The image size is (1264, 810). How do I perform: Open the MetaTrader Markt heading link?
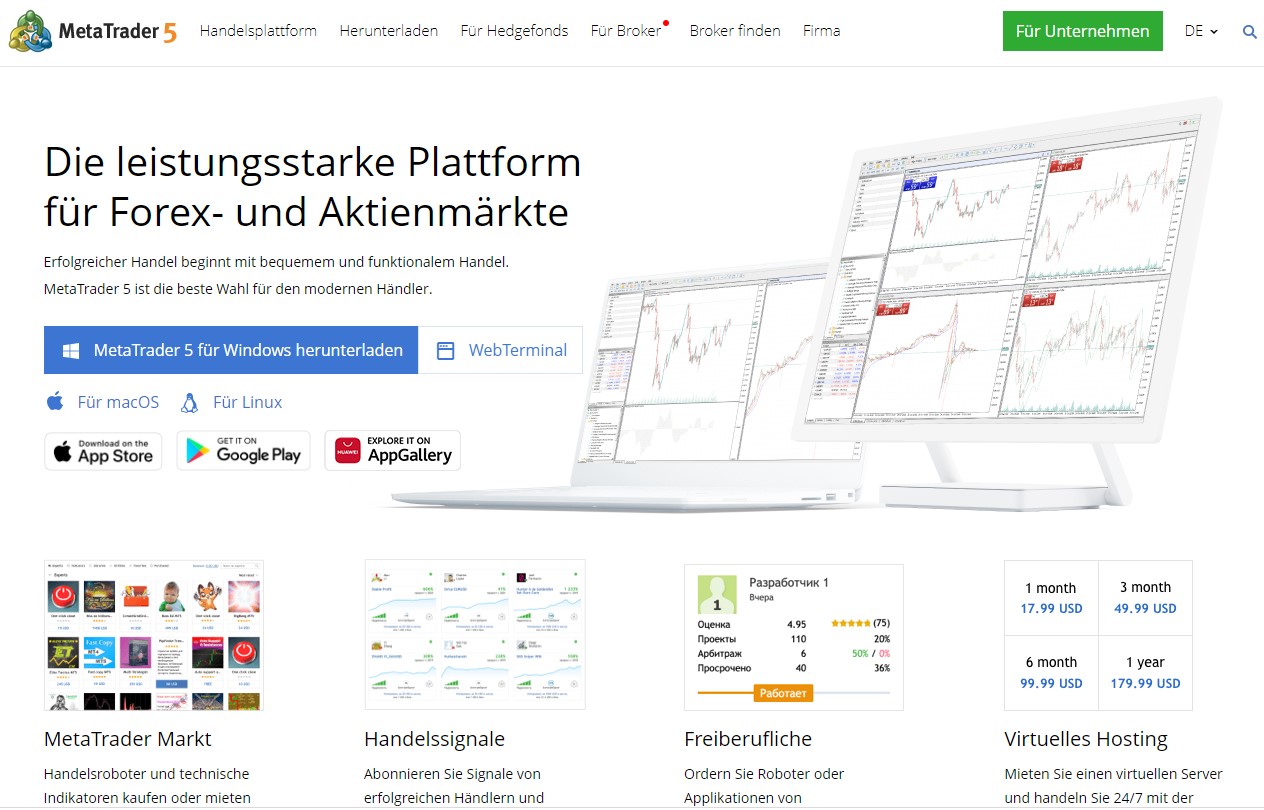coord(128,739)
